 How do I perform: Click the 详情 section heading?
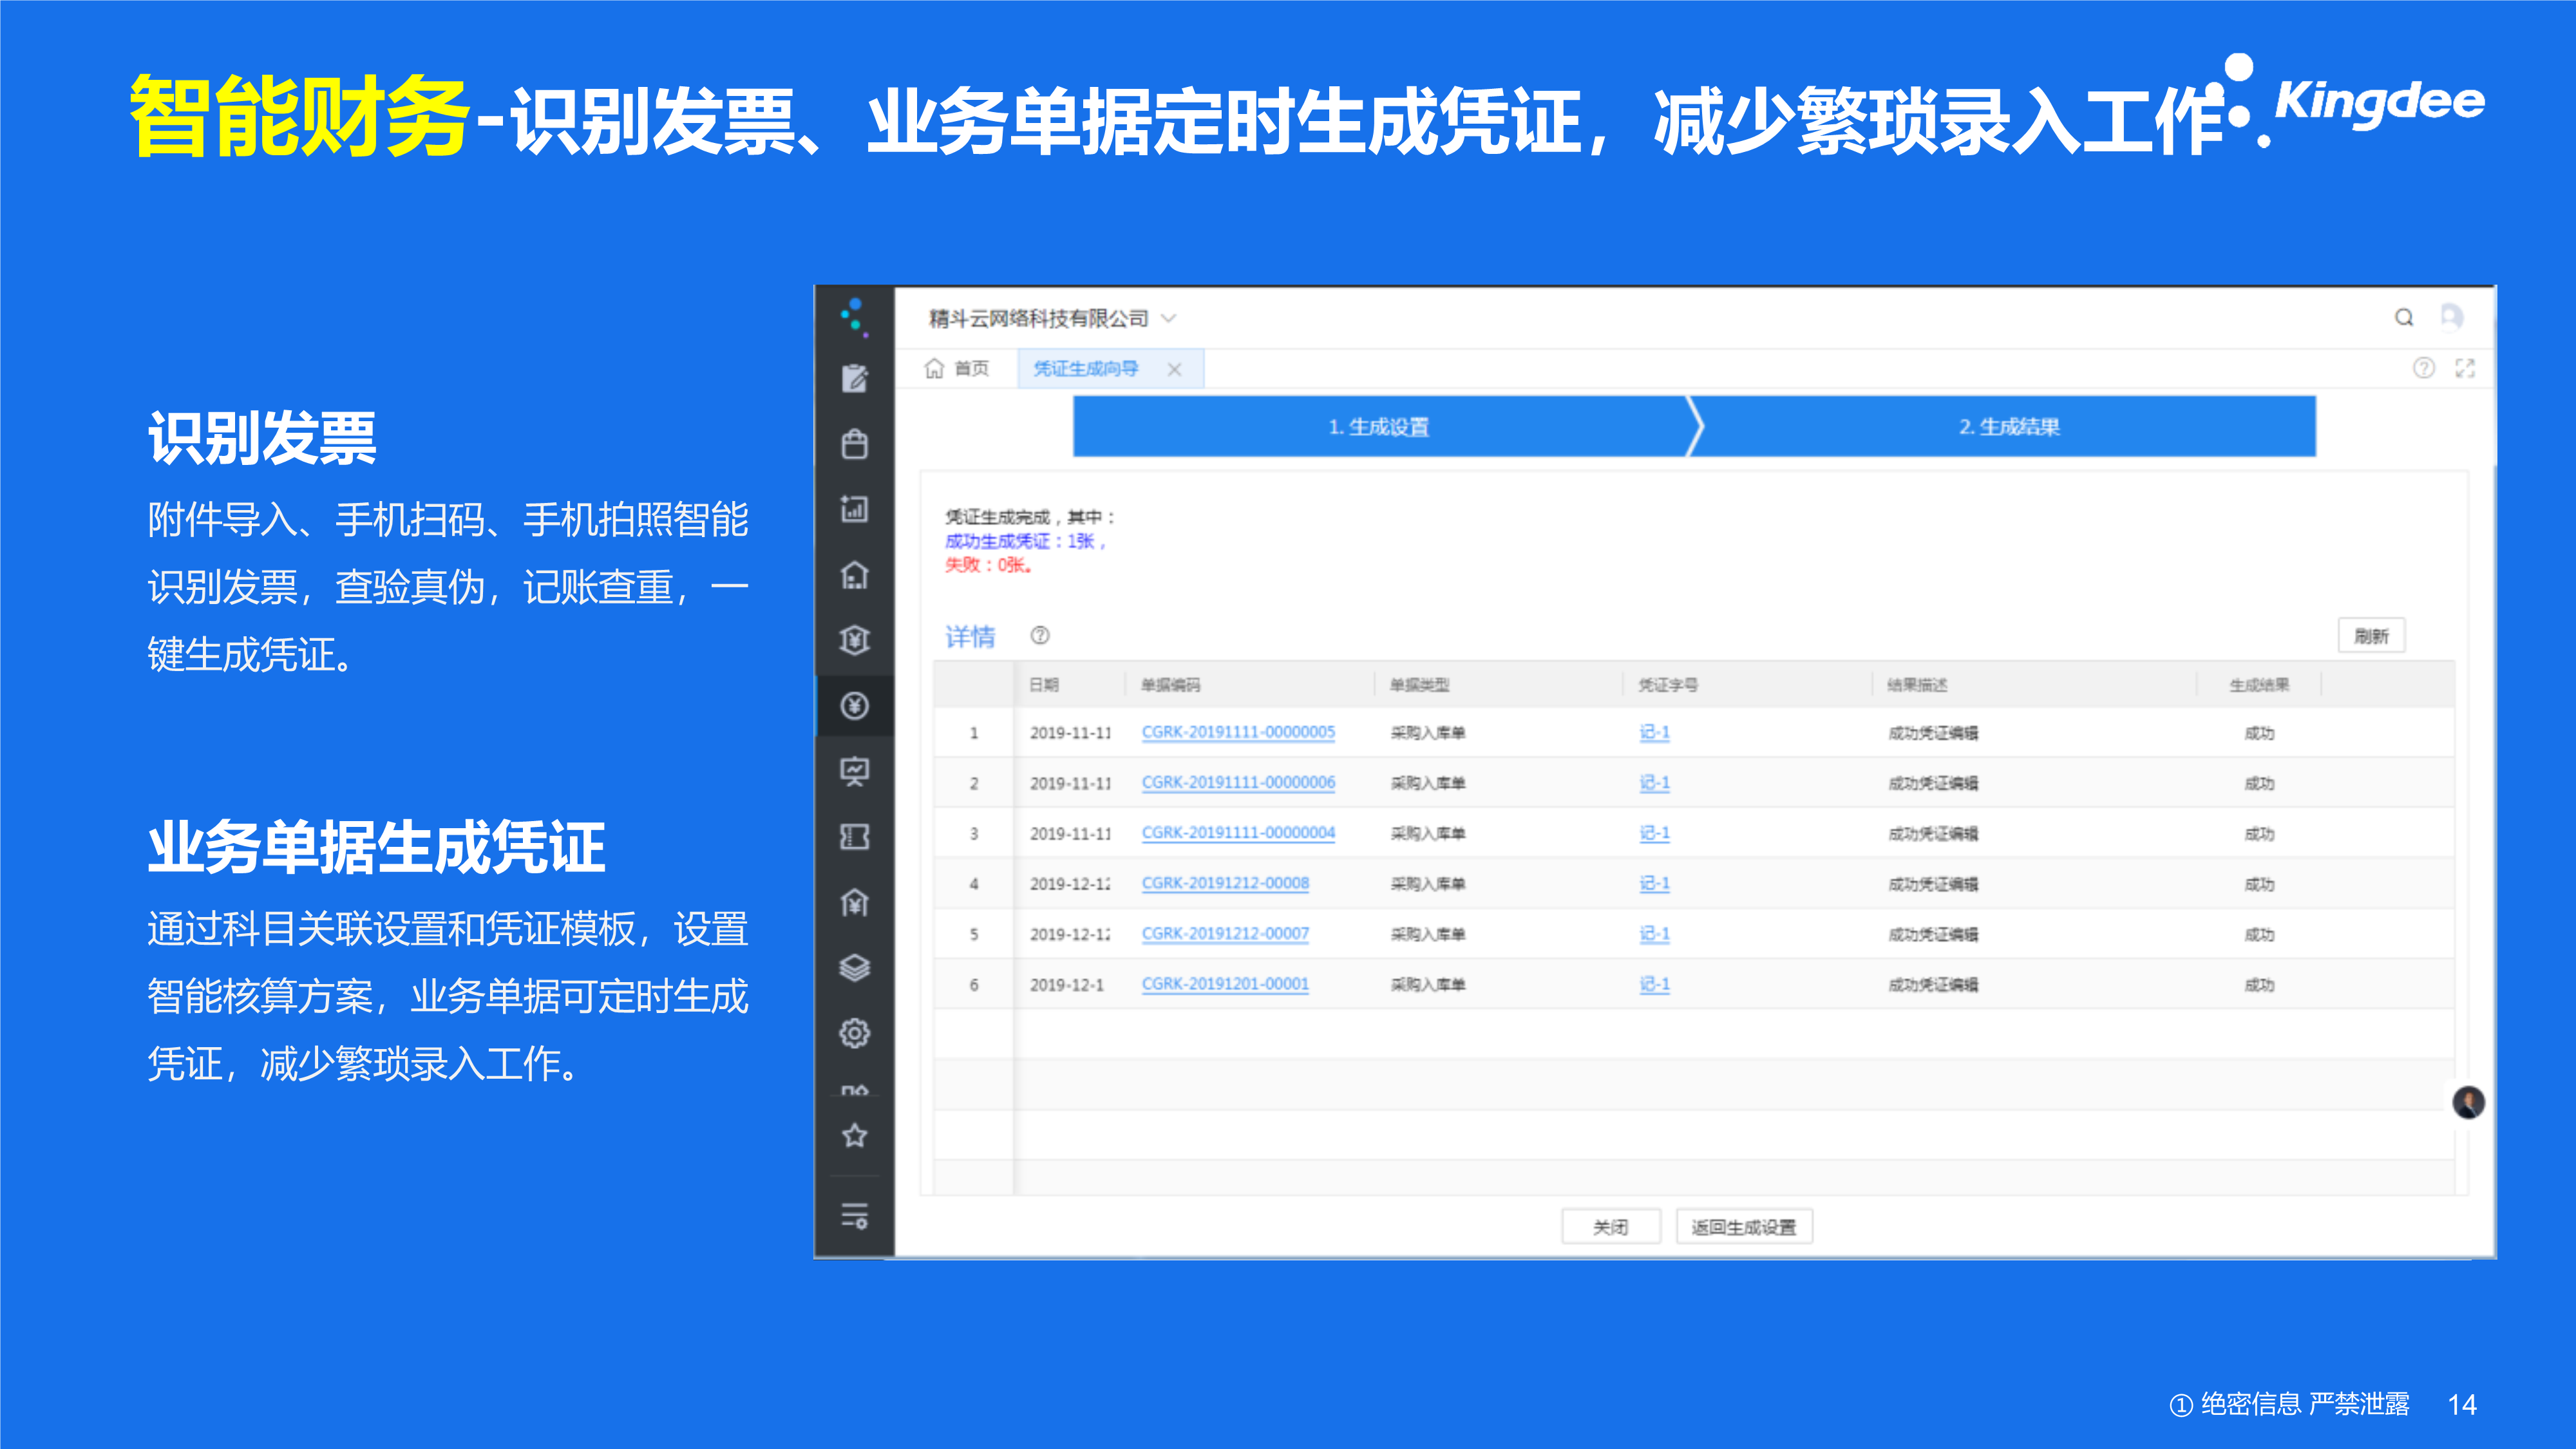(x=970, y=636)
